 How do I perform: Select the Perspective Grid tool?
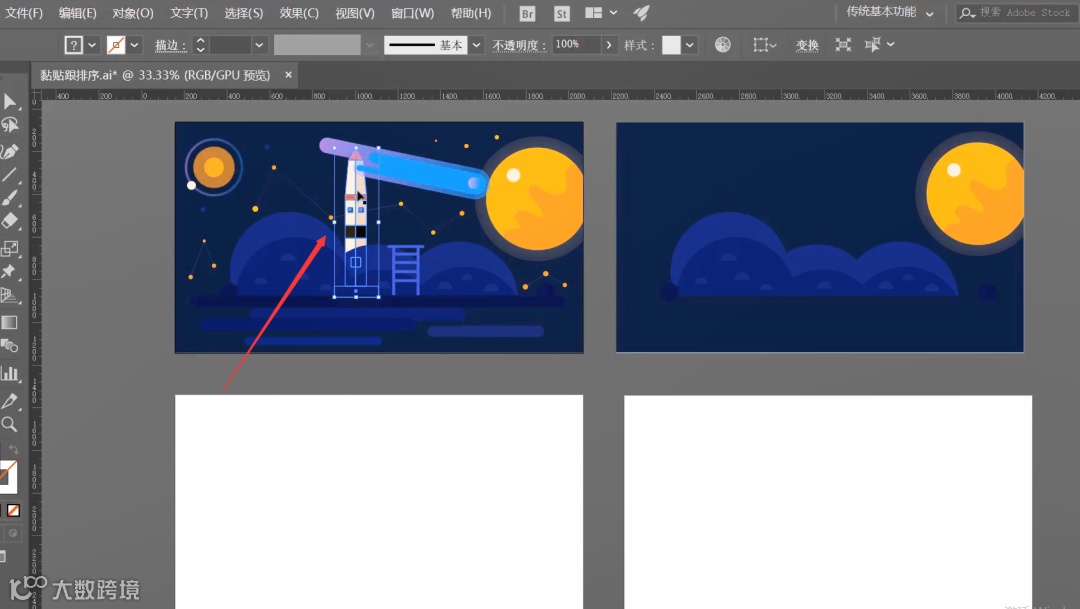pos(10,296)
